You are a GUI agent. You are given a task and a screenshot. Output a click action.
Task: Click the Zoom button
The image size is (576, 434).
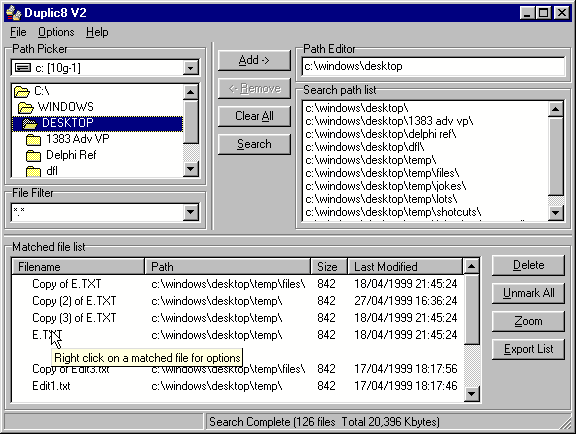(528, 321)
